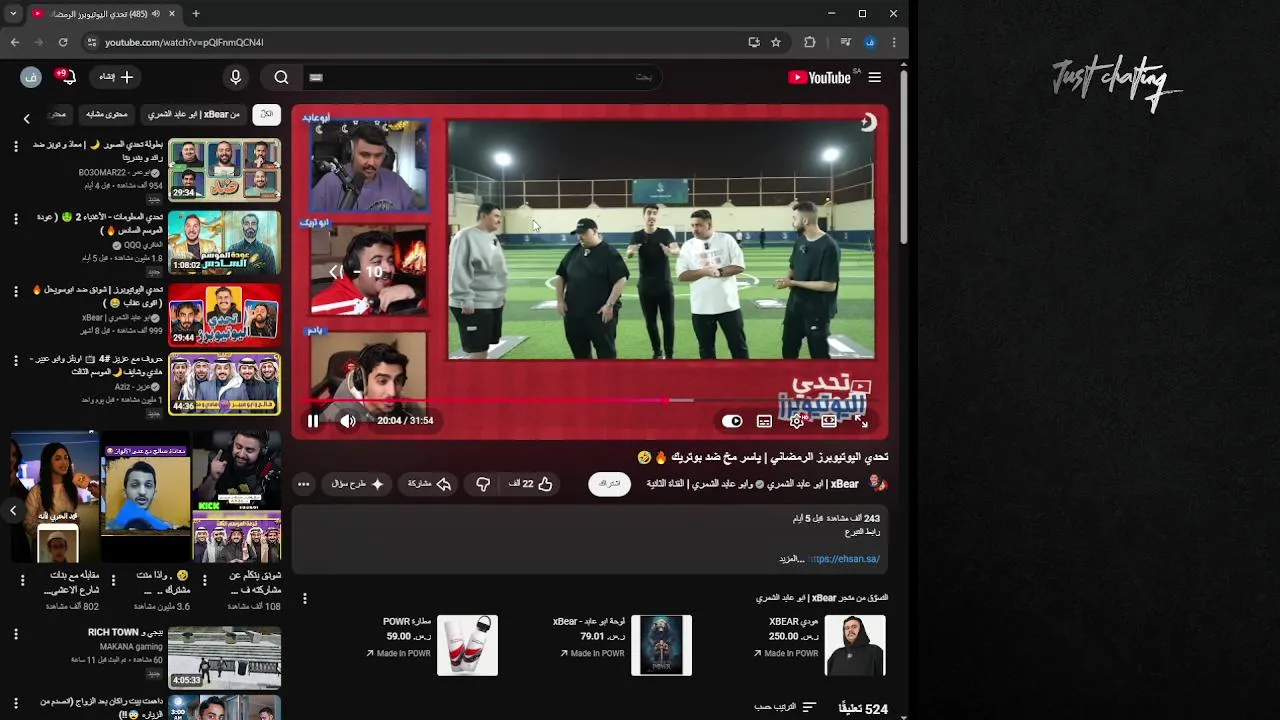Open options menu for 999 ألف views video
Image resolution: width=1280 pixels, height=720 pixels.
click(x=15, y=290)
